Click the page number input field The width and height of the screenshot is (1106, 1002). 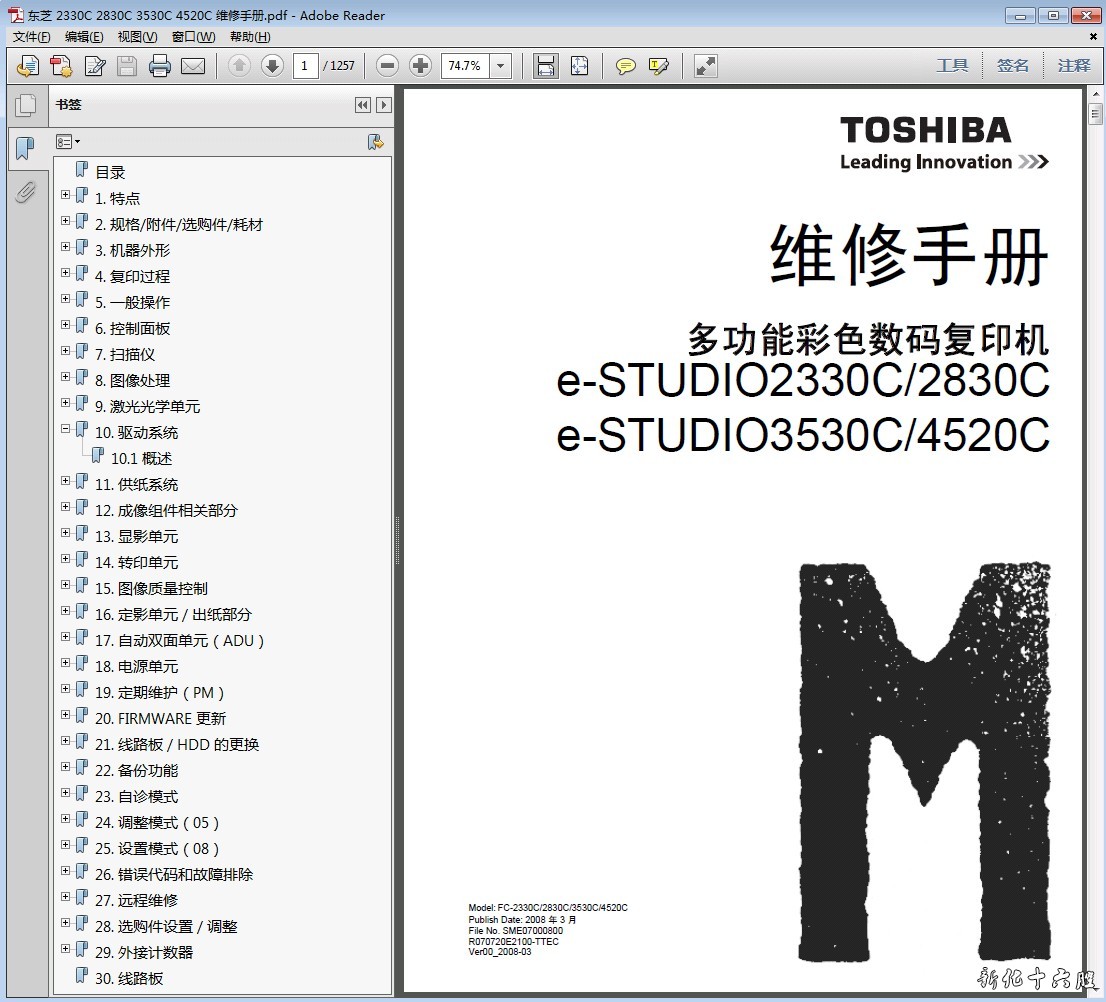(x=305, y=66)
